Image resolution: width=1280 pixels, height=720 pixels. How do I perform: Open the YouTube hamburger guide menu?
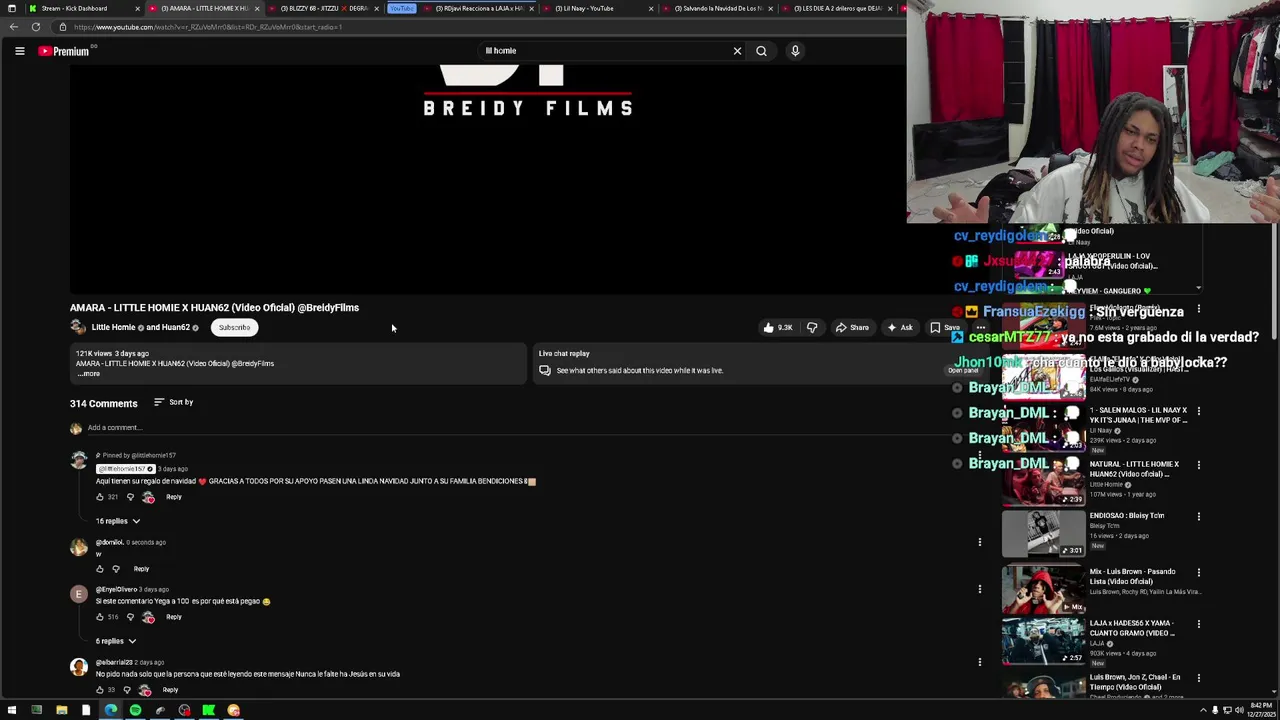pyautogui.click(x=19, y=51)
